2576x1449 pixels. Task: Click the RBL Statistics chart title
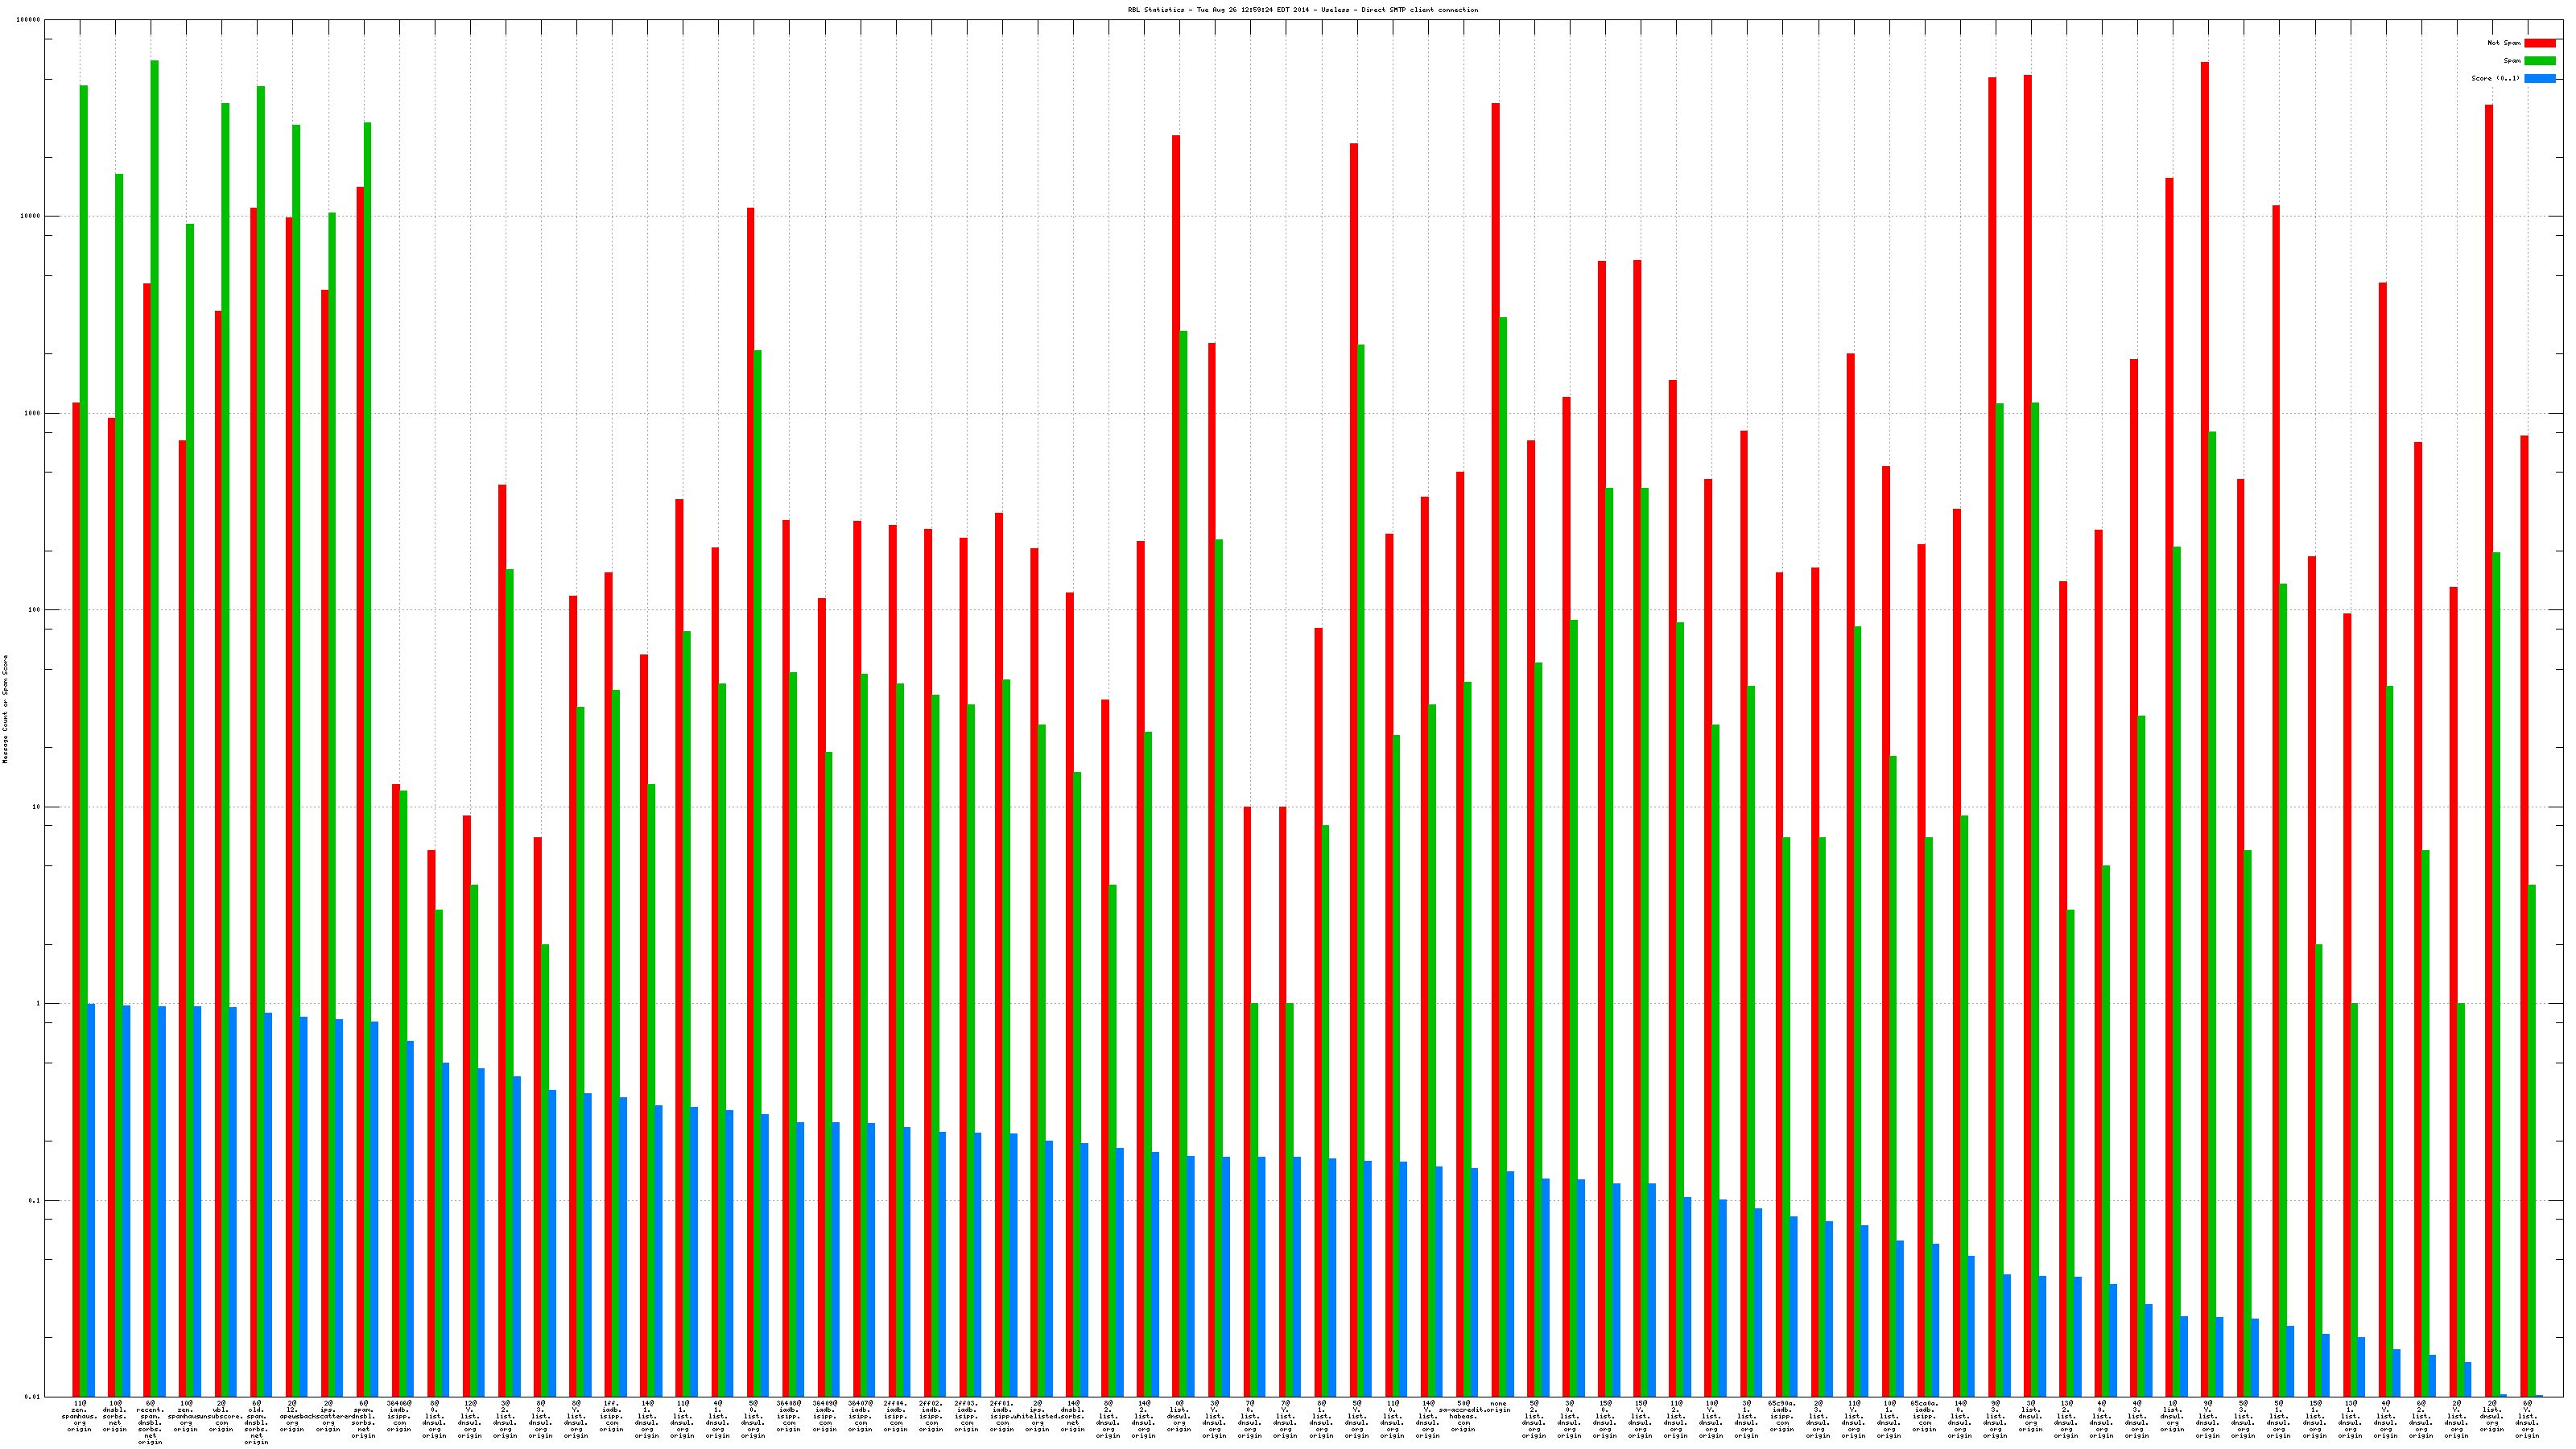pyautogui.click(x=1302, y=10)
